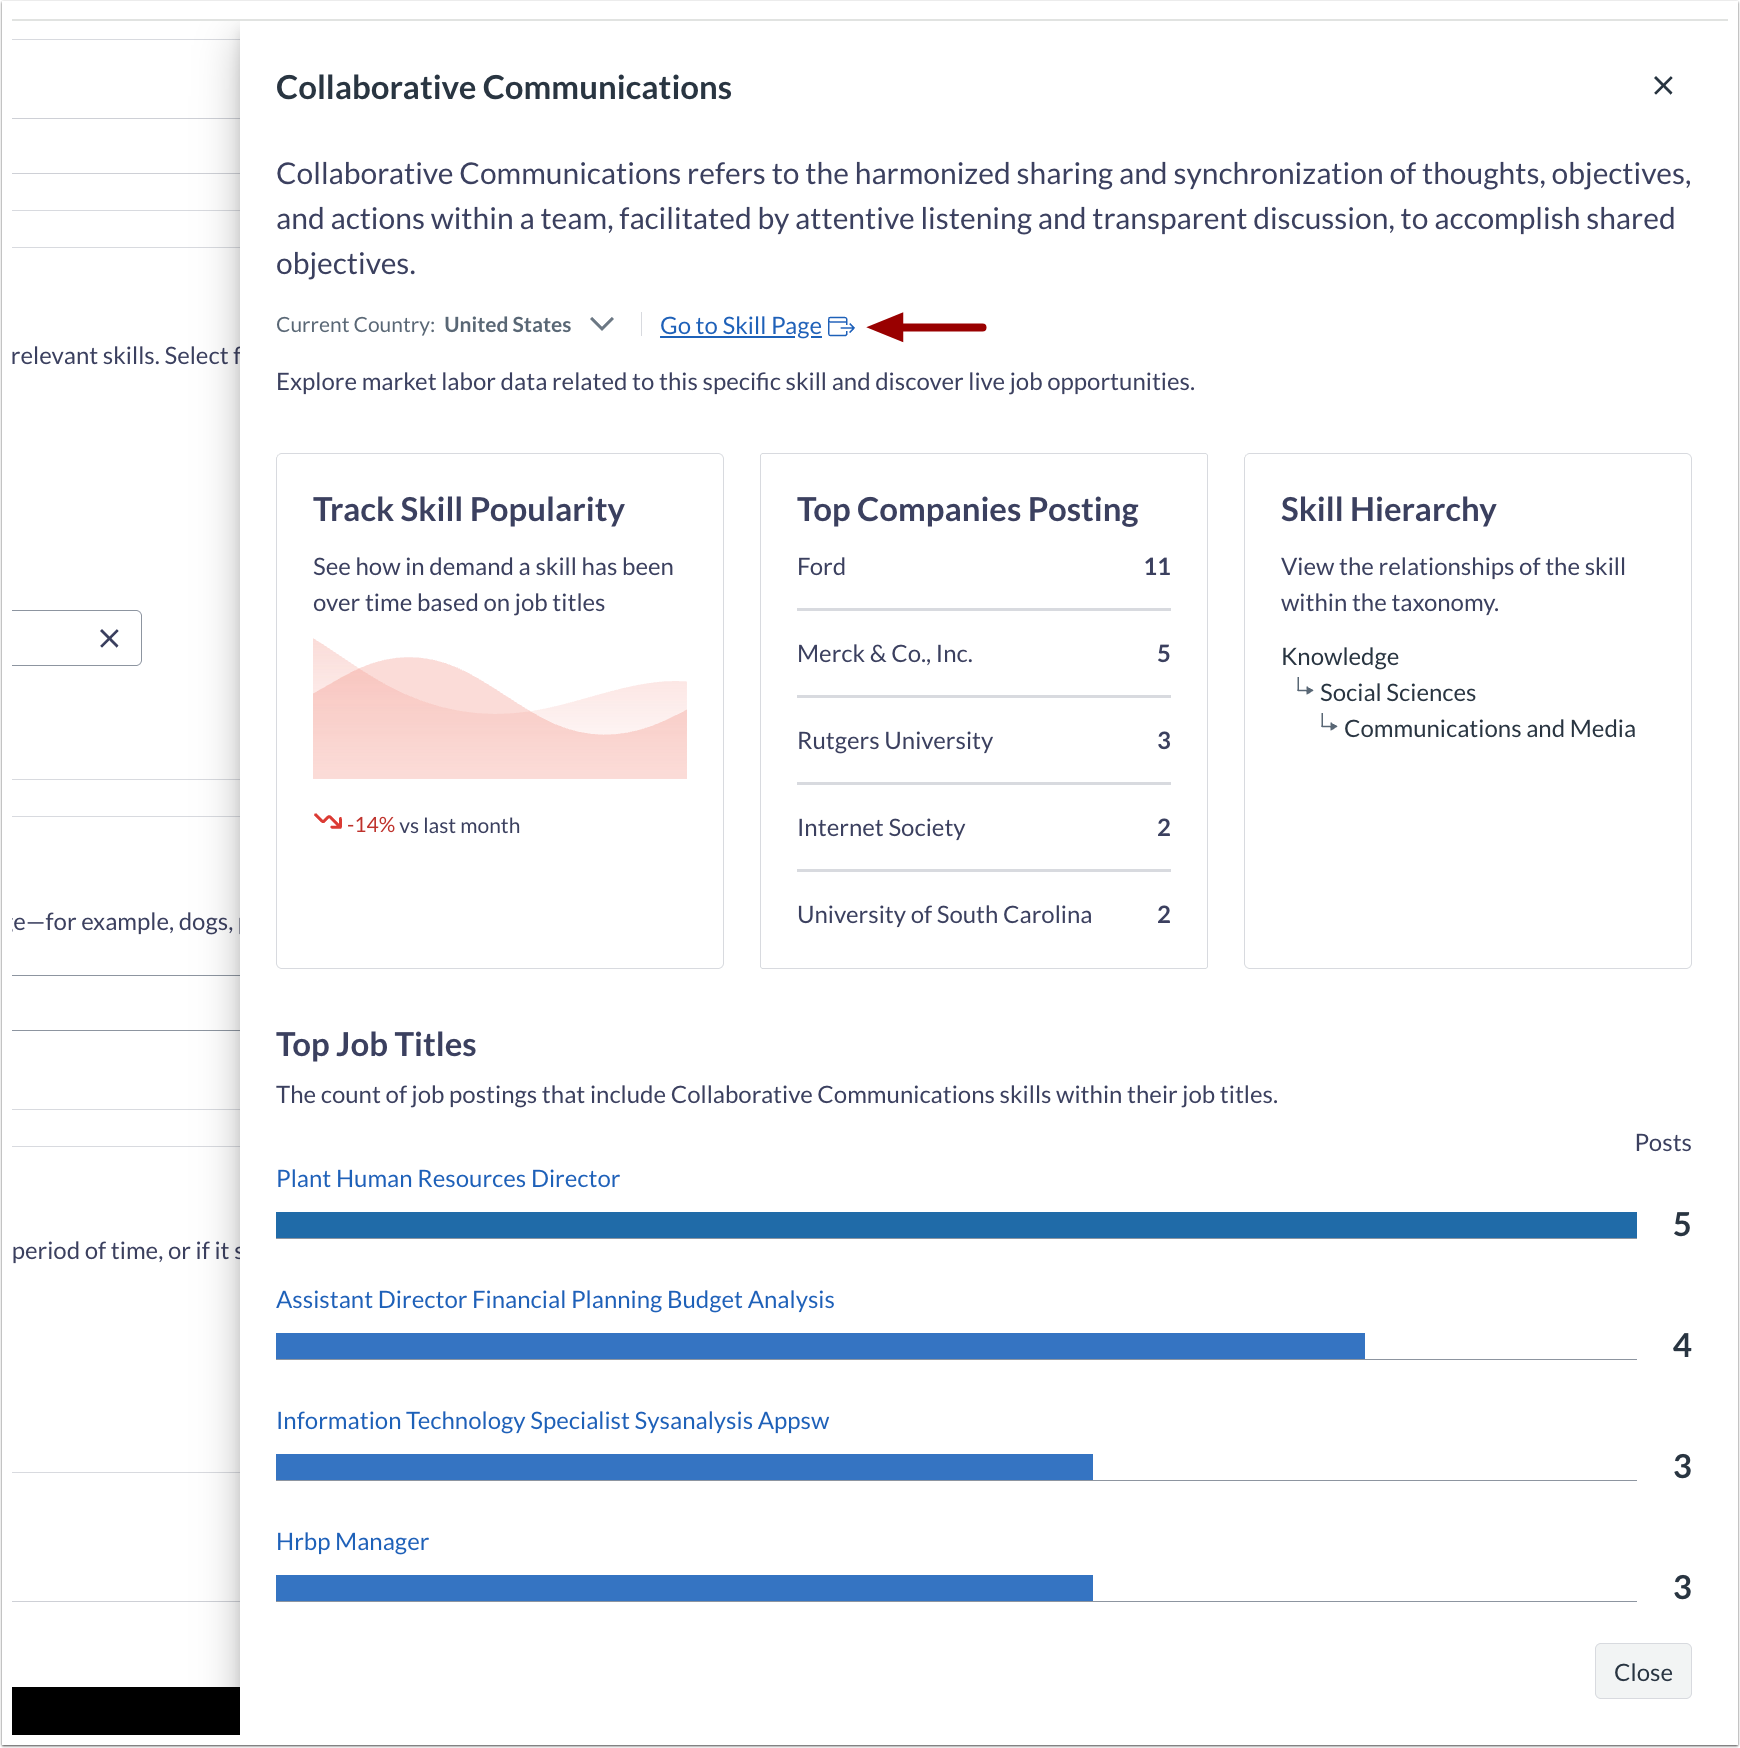Viewport: 1740px width, 1748px height.
Task: Open Plant Human Resources Director job title
Action: [x=448, y=1179]
